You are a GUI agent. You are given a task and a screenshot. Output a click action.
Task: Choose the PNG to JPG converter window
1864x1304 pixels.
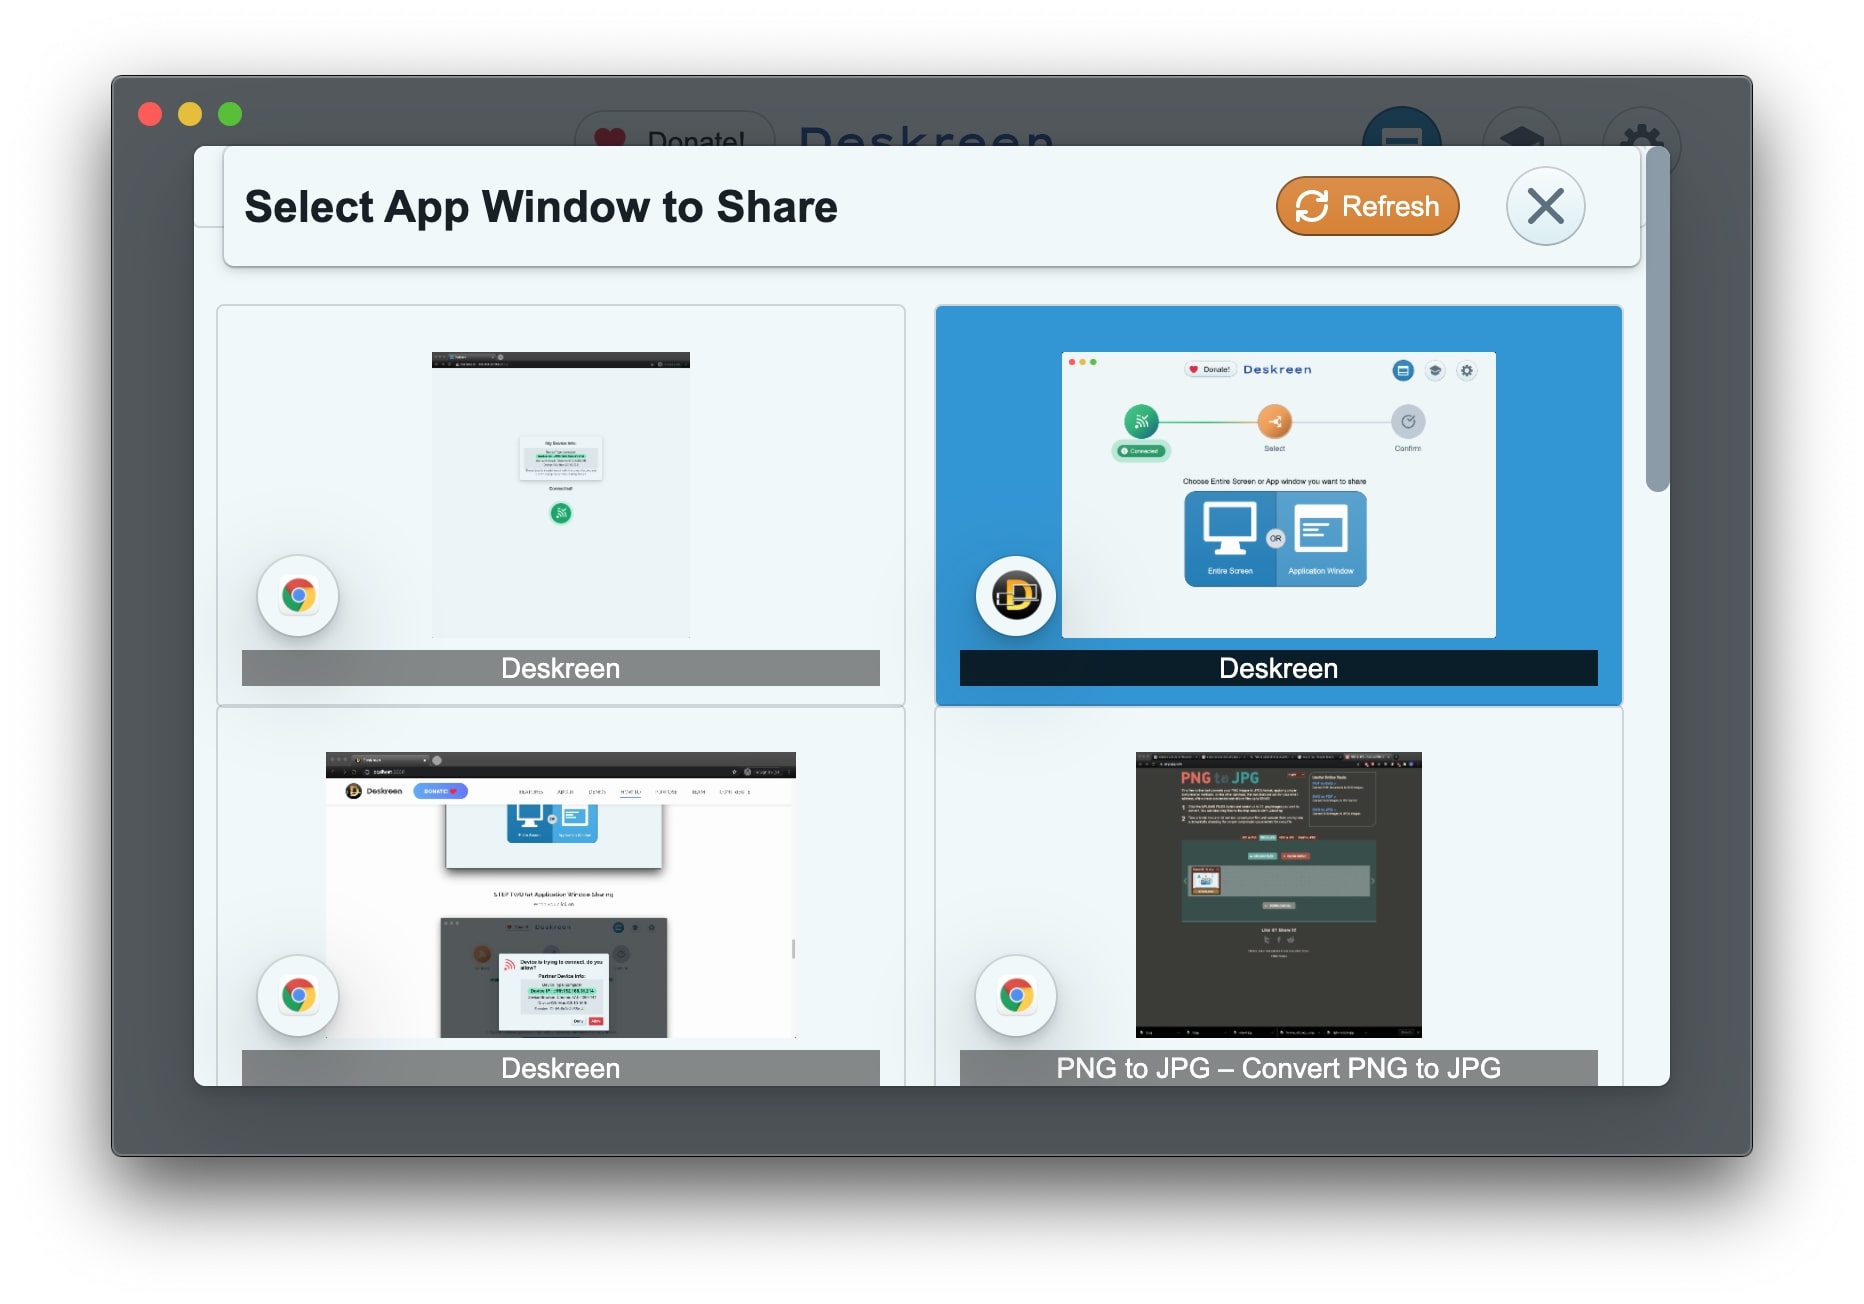pos(1278,890)
